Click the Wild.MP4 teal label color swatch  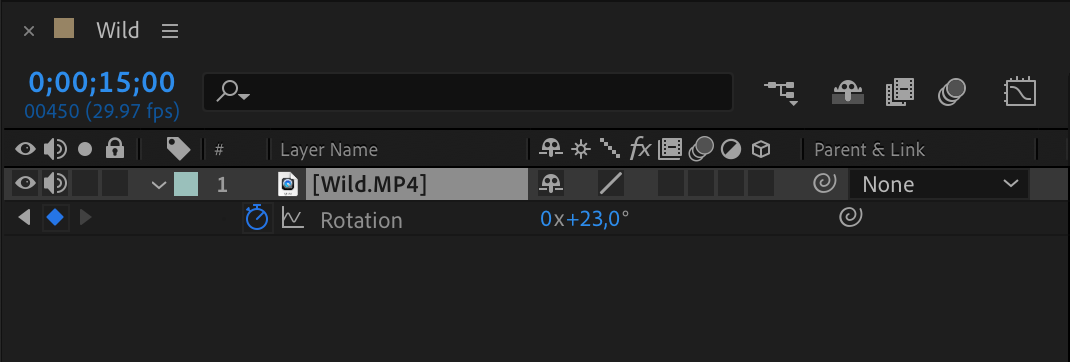186,184
